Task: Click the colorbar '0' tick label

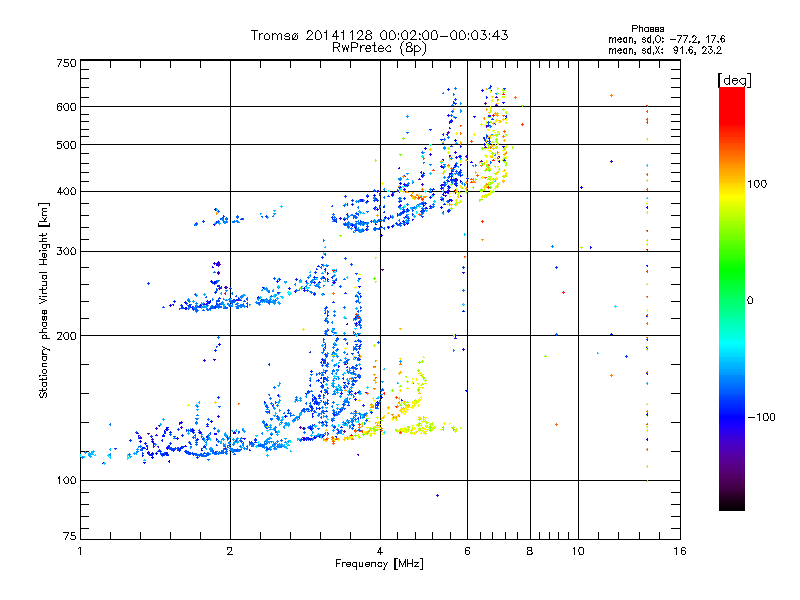Action: tap(750, 301)
